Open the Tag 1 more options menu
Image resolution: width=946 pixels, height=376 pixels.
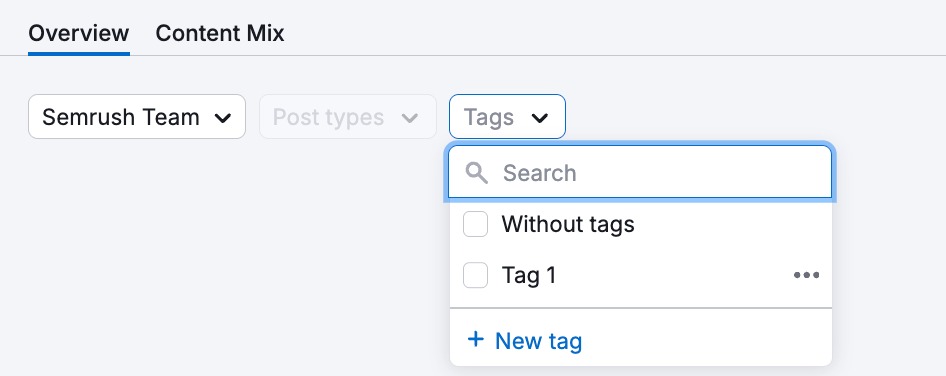click(x=806, y=275)
